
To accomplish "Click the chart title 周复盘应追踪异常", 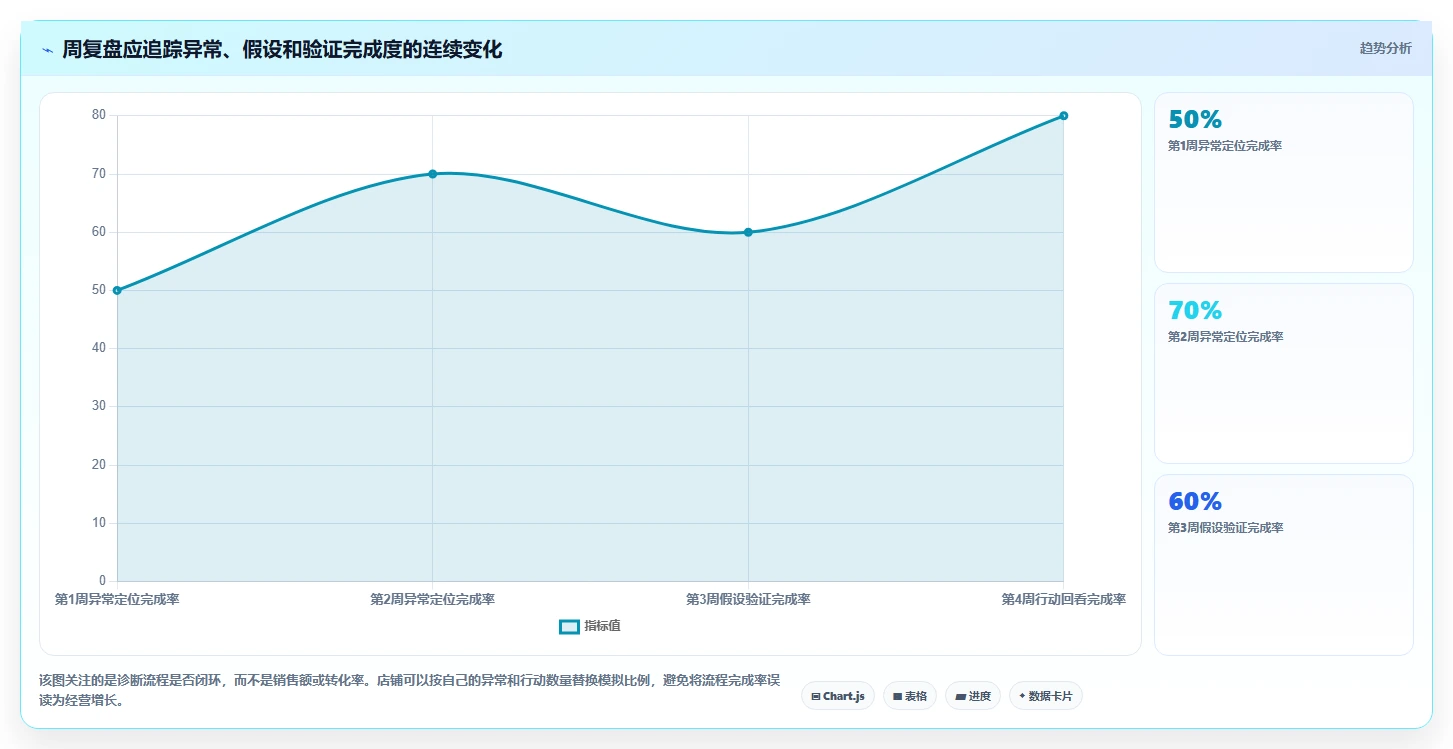I will pos(282,50).
